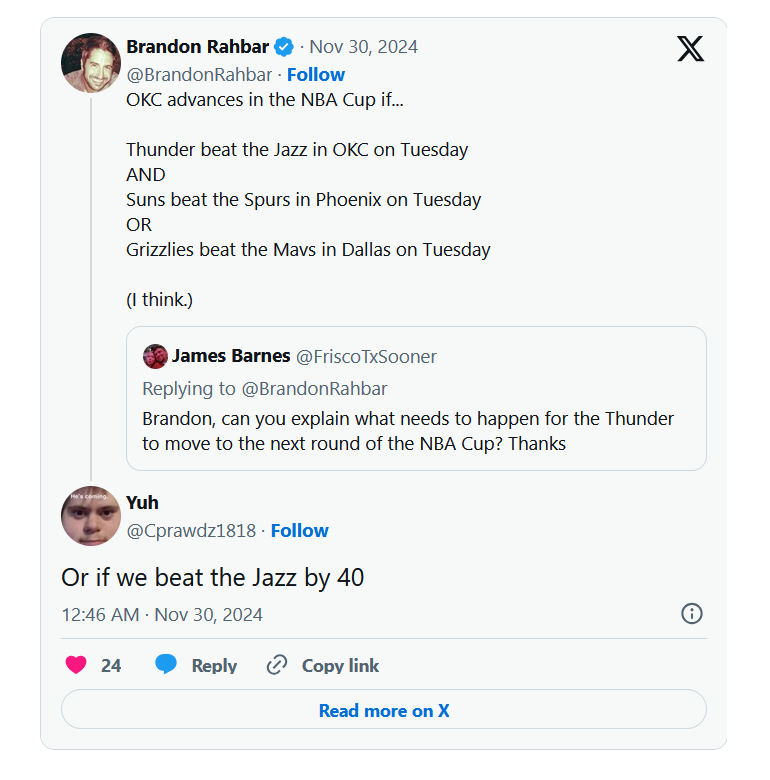Click James Barnes' small avatar

155,356
